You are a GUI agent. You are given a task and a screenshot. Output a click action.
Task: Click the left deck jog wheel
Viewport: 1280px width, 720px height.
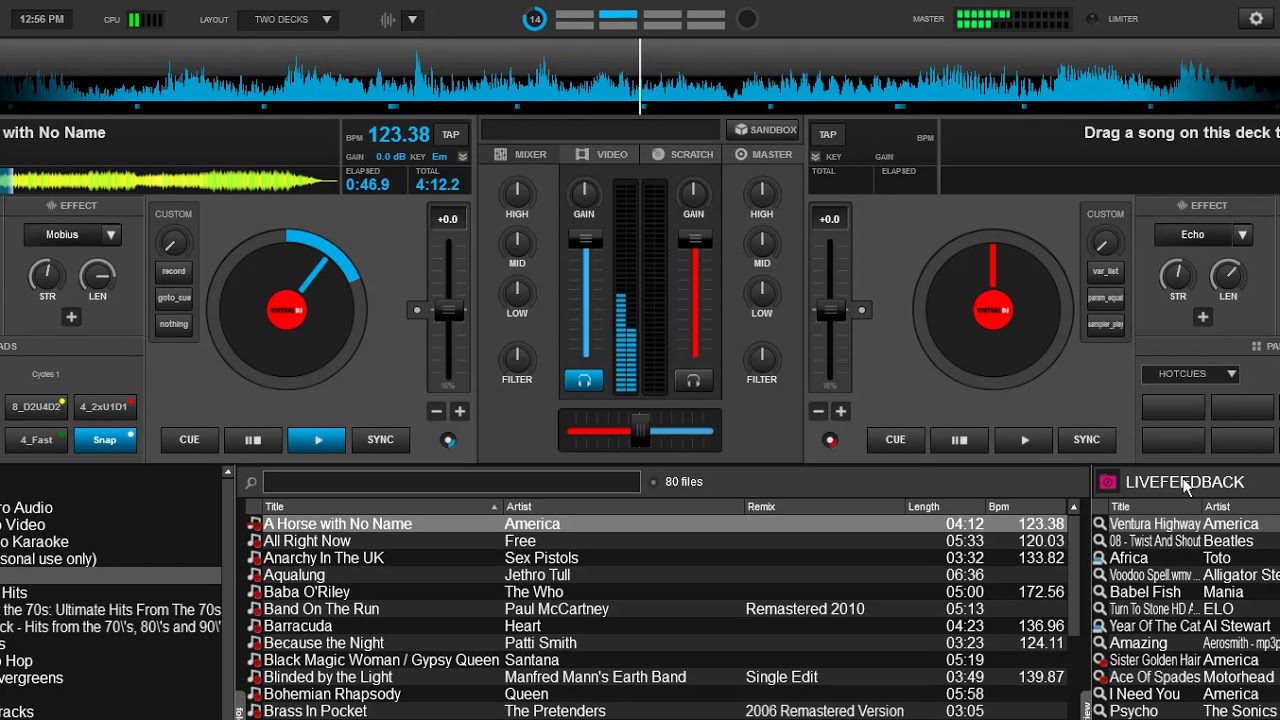tap(287, 309)
